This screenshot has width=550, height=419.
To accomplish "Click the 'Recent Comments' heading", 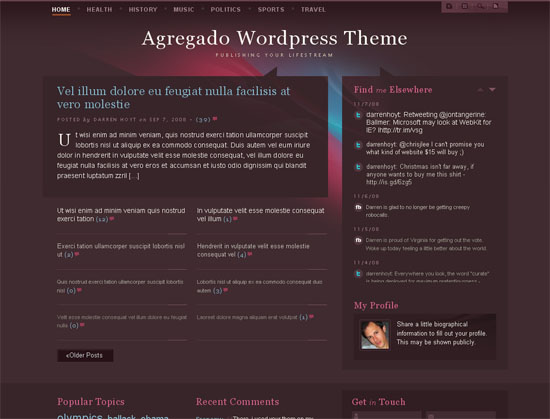I will pos(237,402).
